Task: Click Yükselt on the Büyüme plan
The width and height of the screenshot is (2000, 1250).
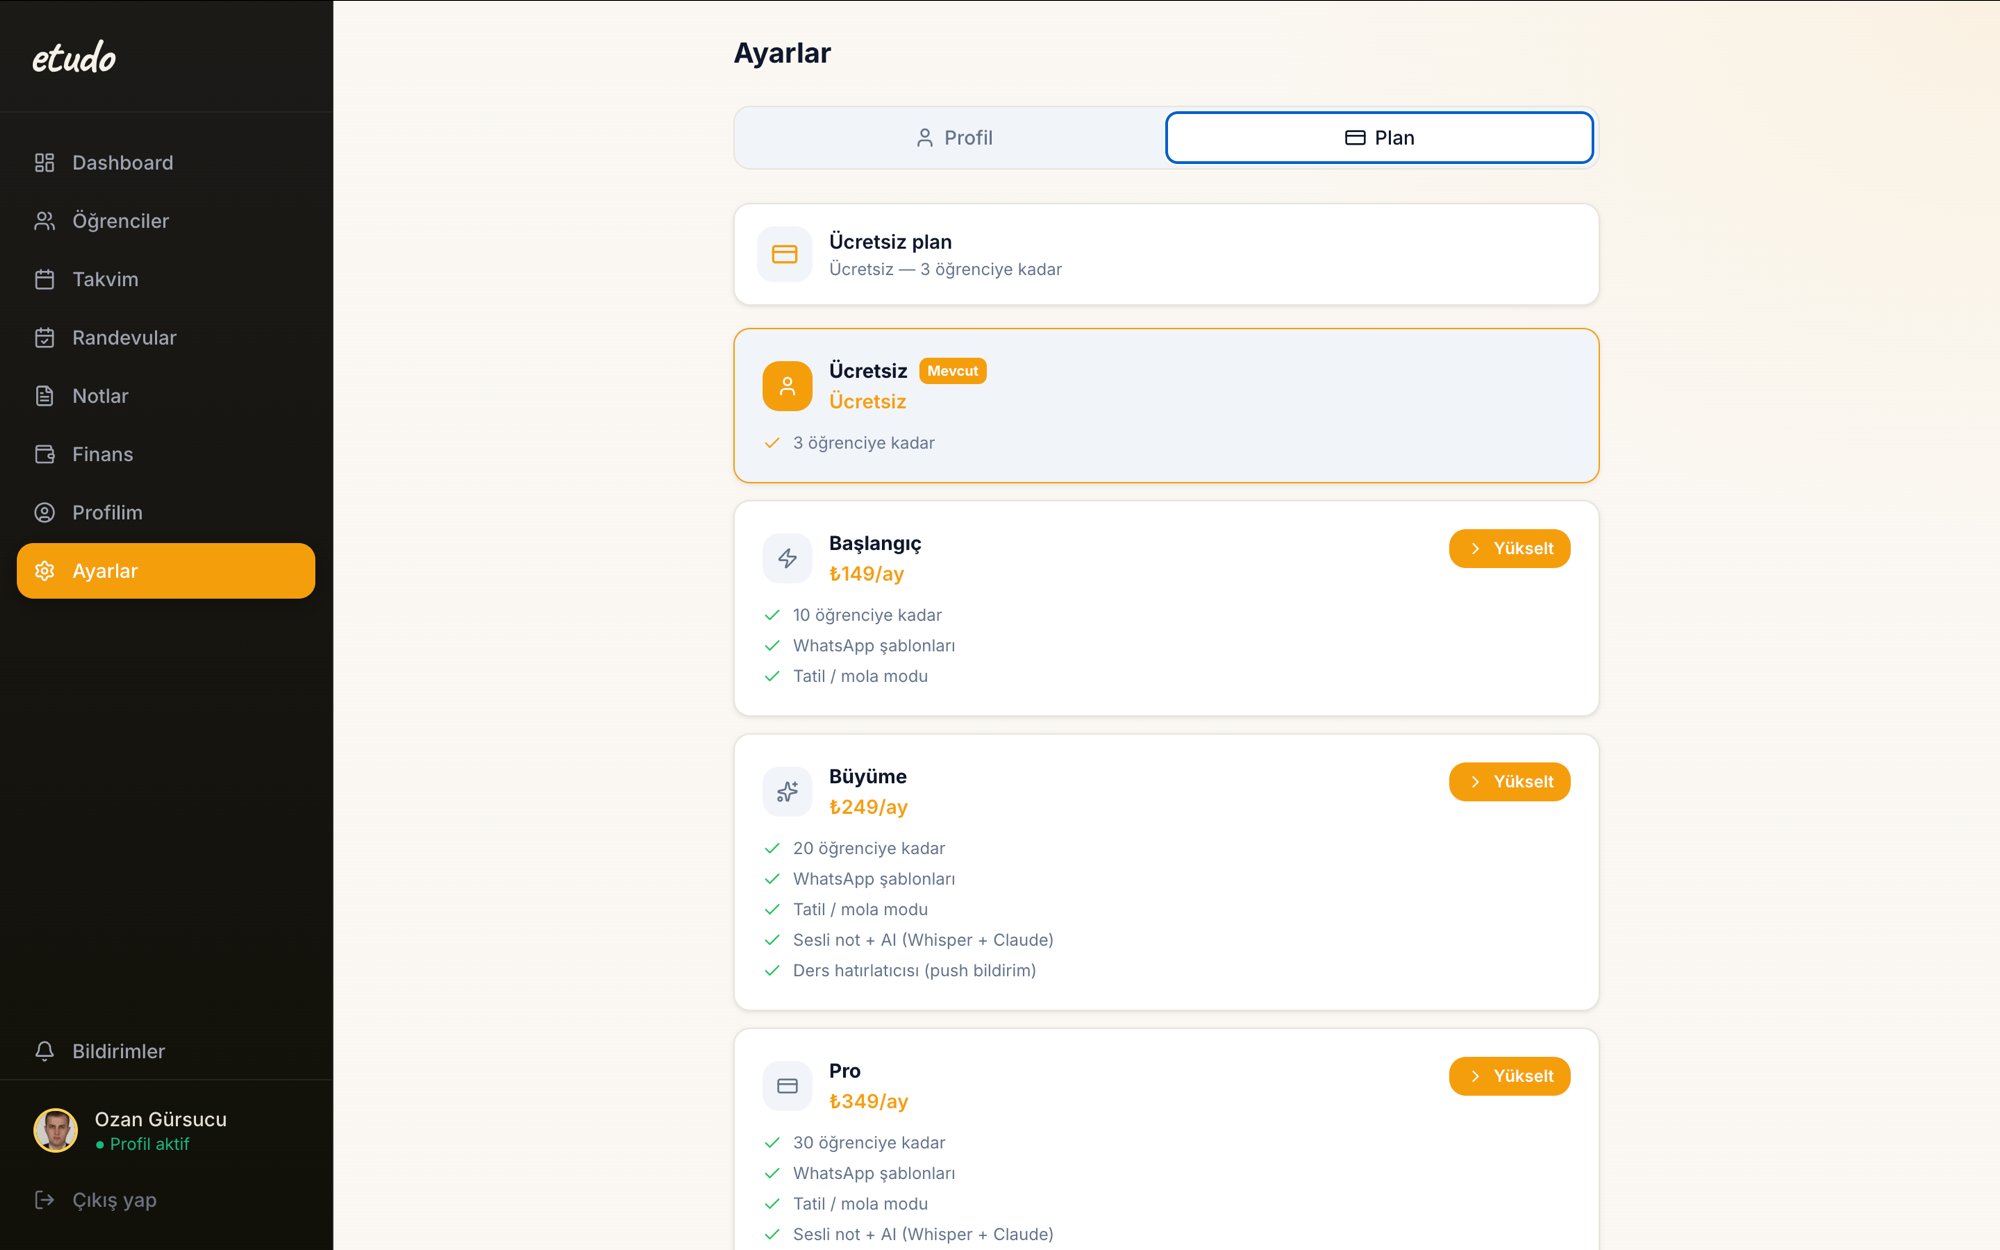Action: click(1509, 782)
